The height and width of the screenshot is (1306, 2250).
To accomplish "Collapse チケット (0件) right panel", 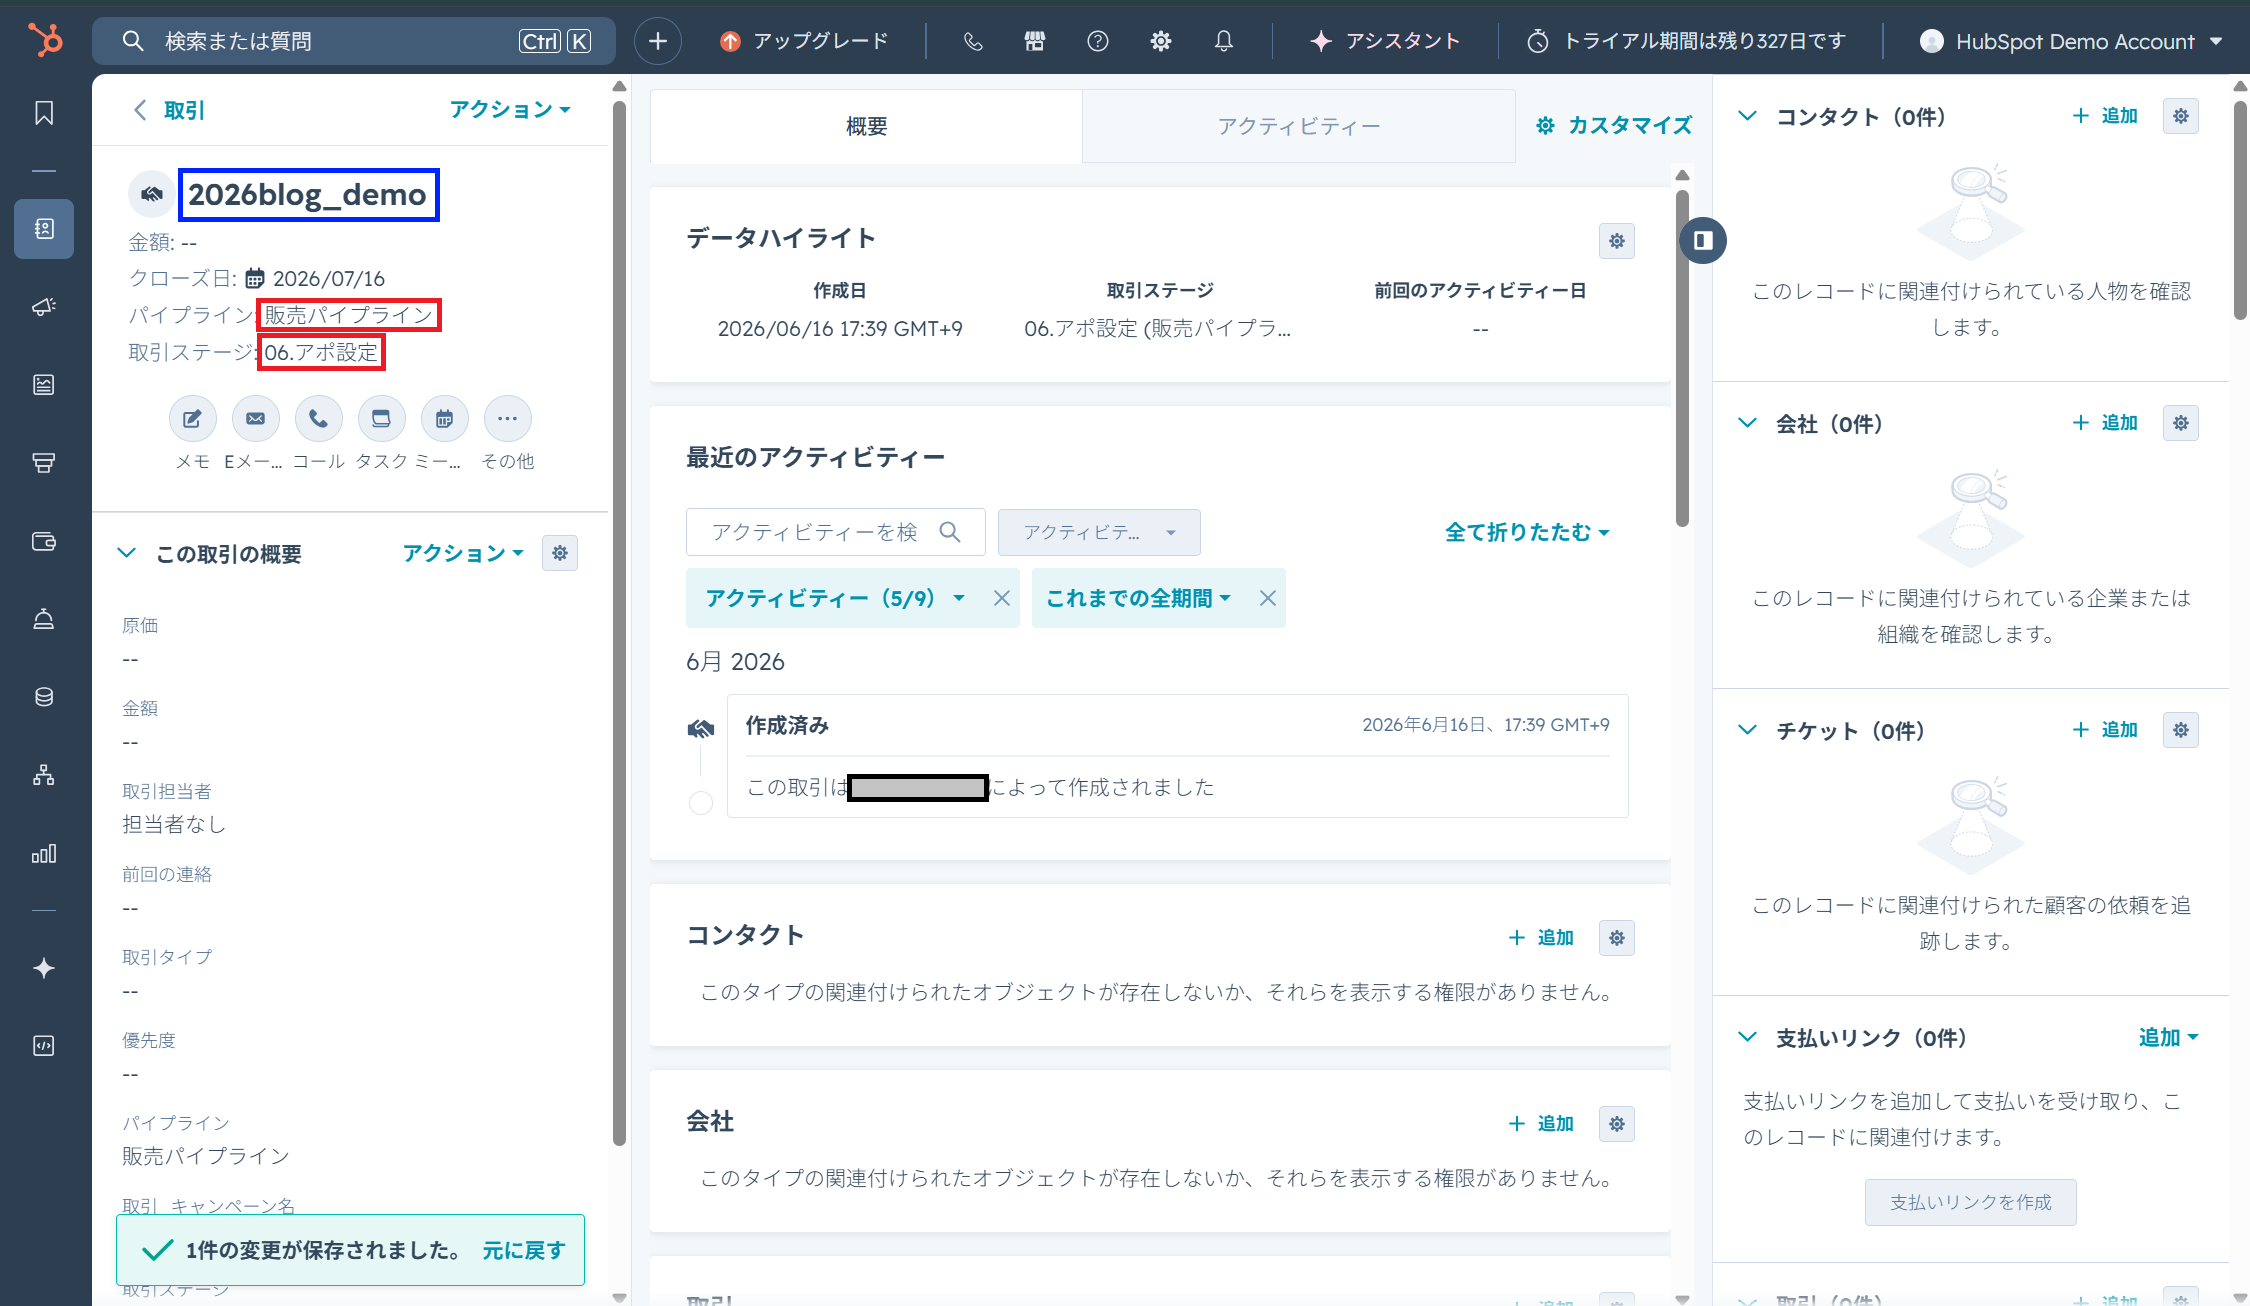I will 1748,730.
